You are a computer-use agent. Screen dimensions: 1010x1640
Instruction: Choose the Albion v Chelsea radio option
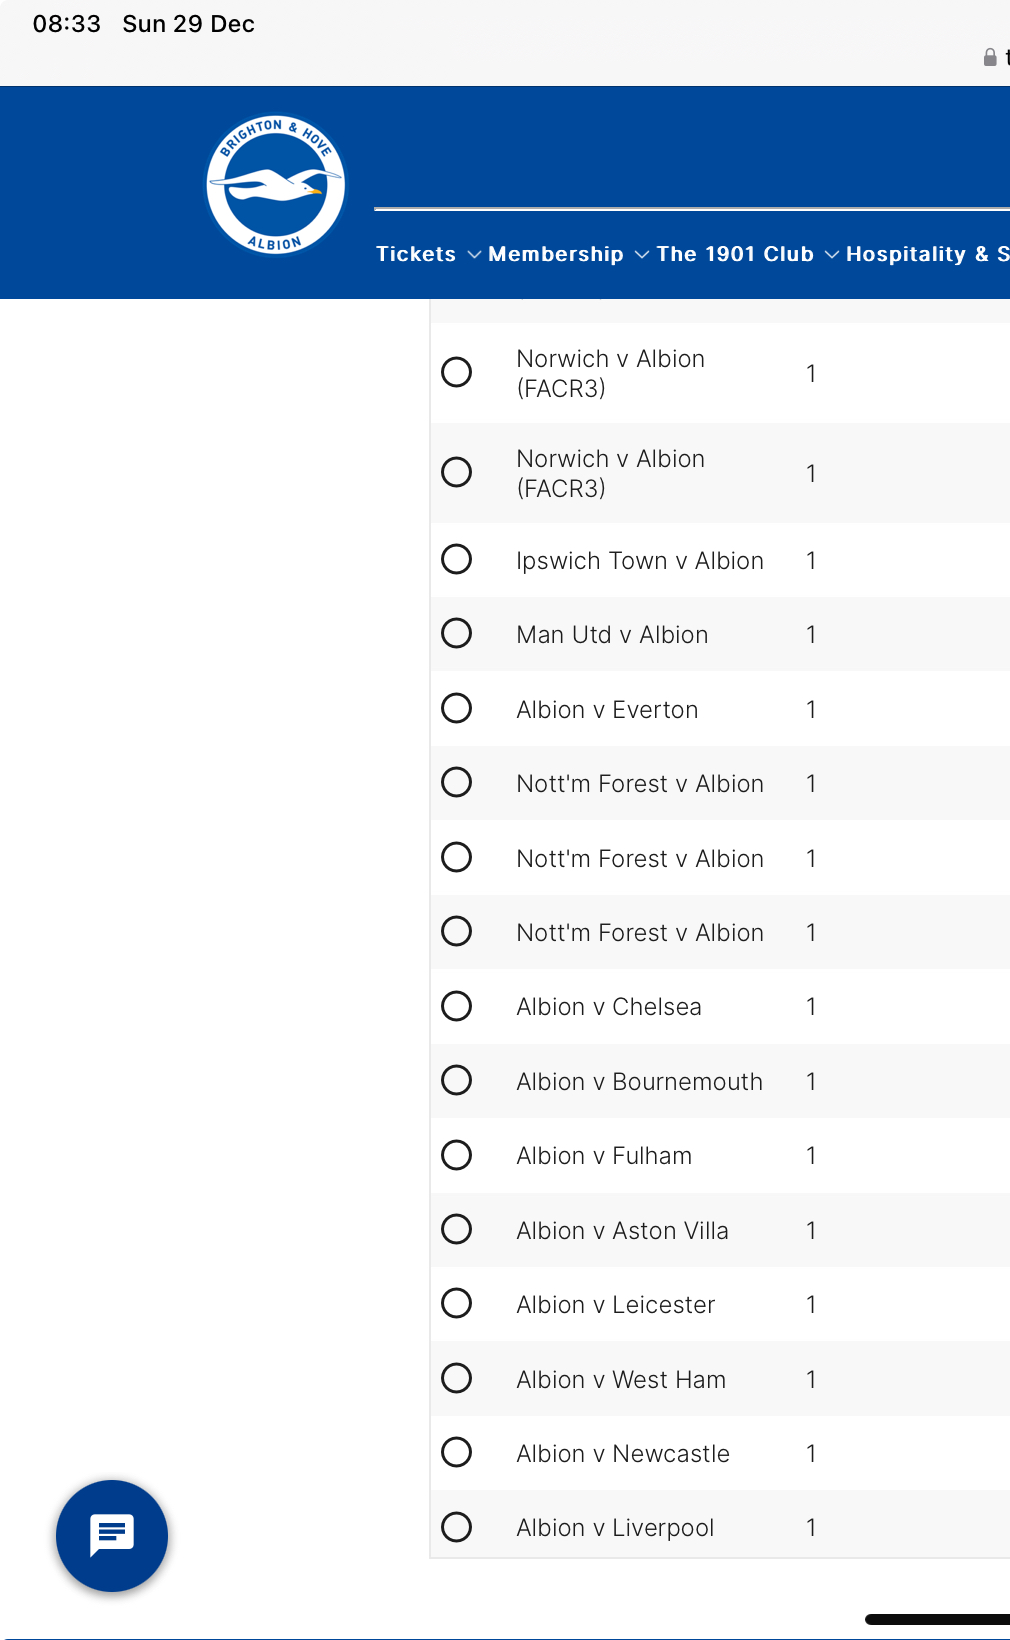tap(457, 1006)
